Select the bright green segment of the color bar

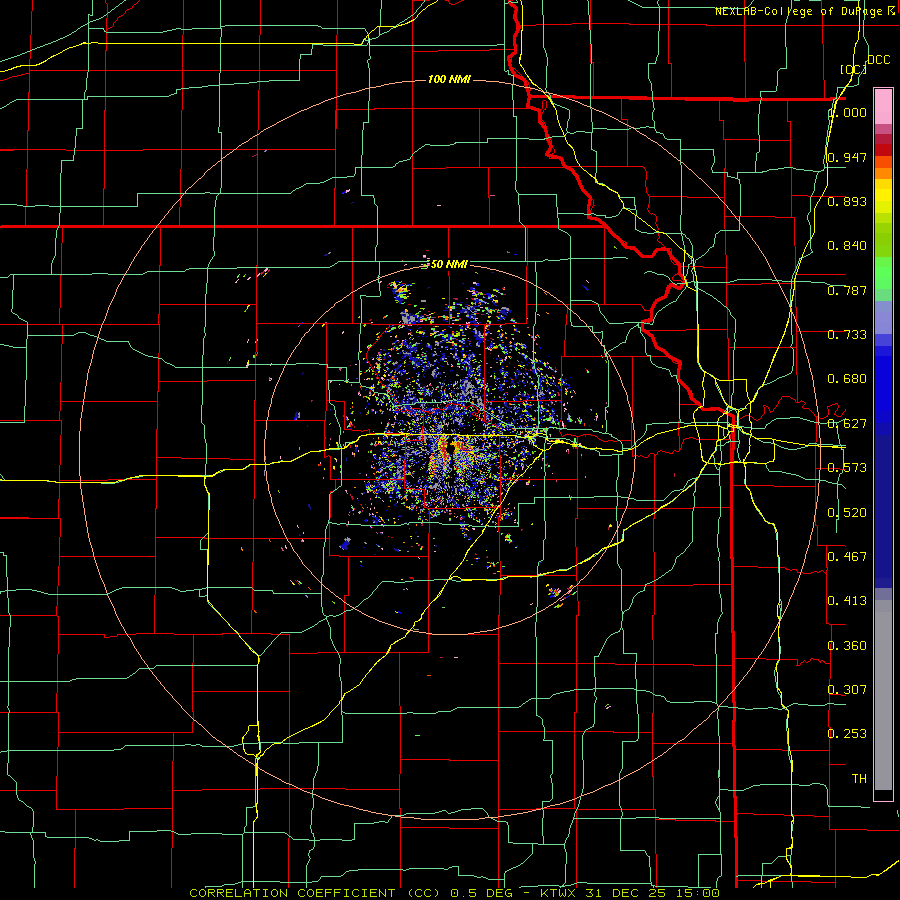click(883, 273)
